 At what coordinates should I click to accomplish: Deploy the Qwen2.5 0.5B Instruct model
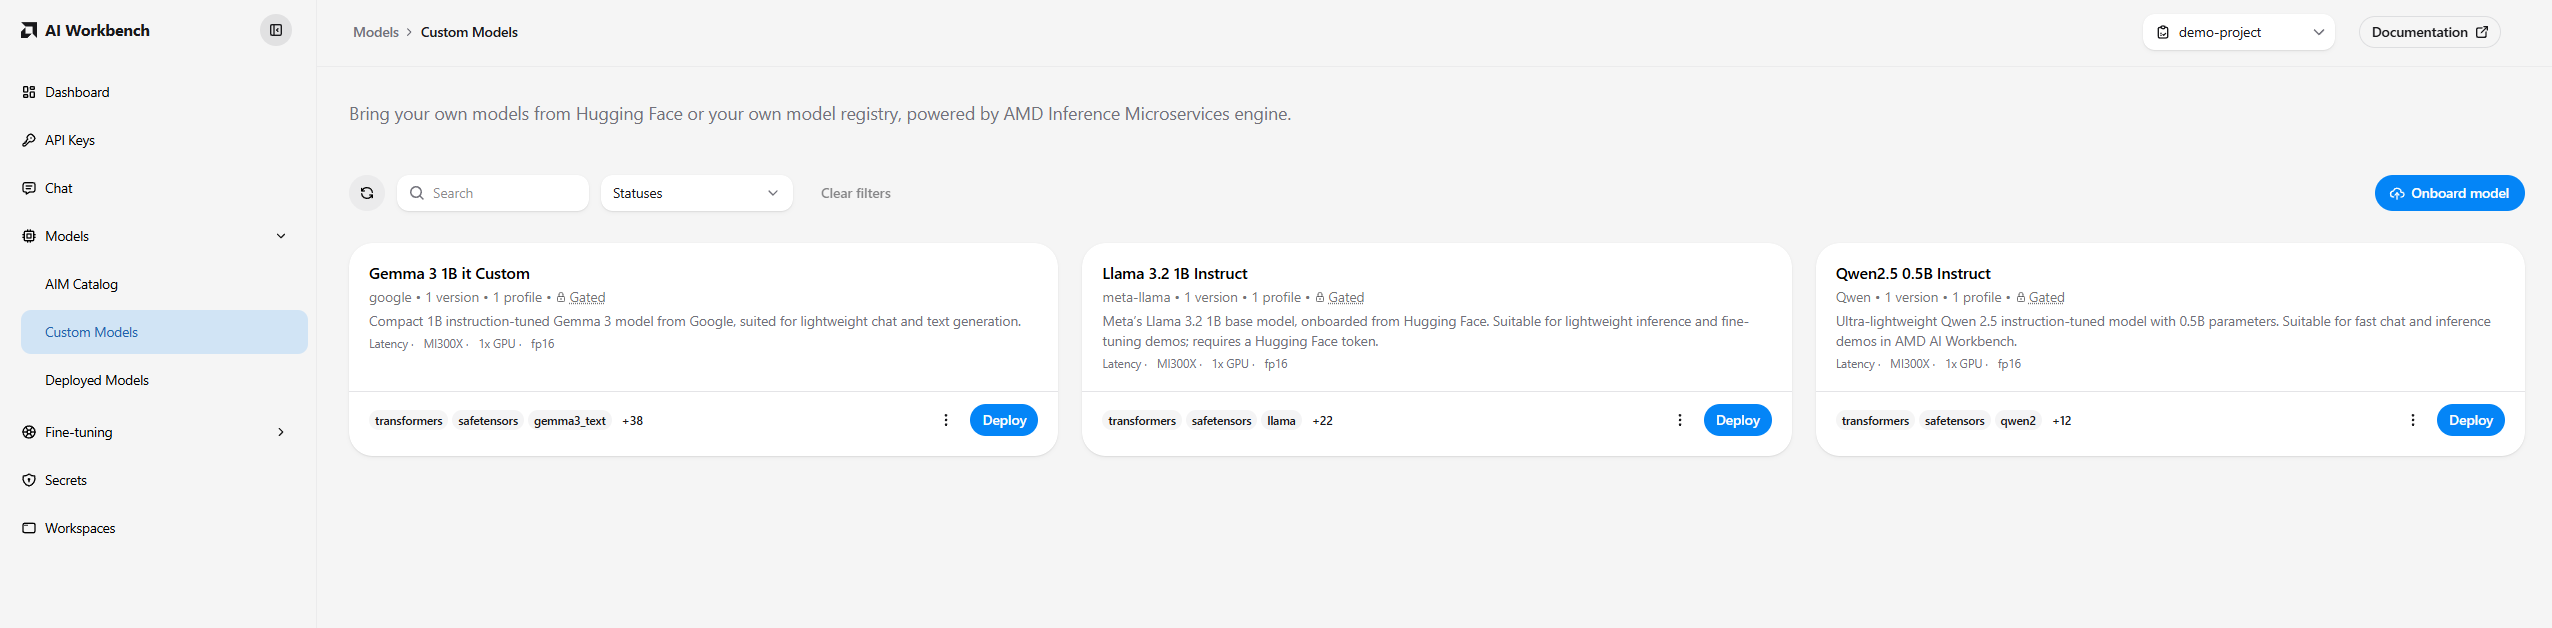pyautogui.click(x=2471, y=420)
